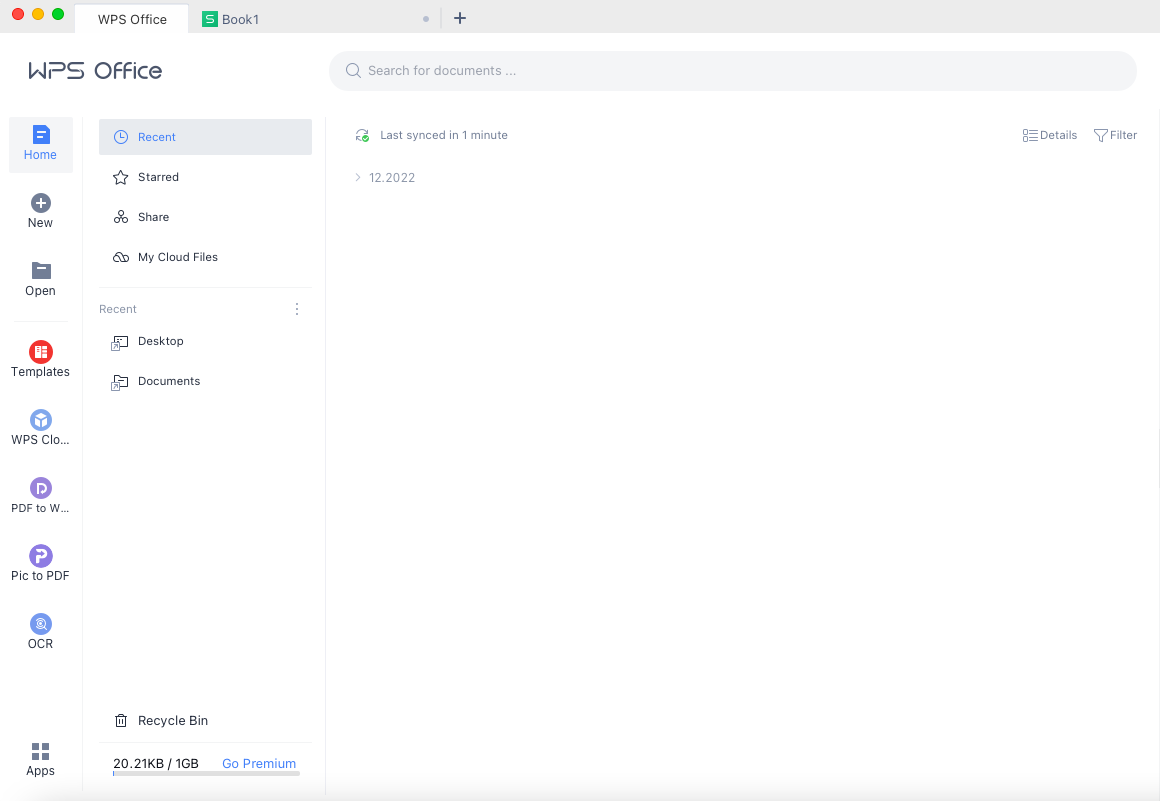Click the Open folder icon
Viewport: 1160px width, 801px height.
pos(41,271)
